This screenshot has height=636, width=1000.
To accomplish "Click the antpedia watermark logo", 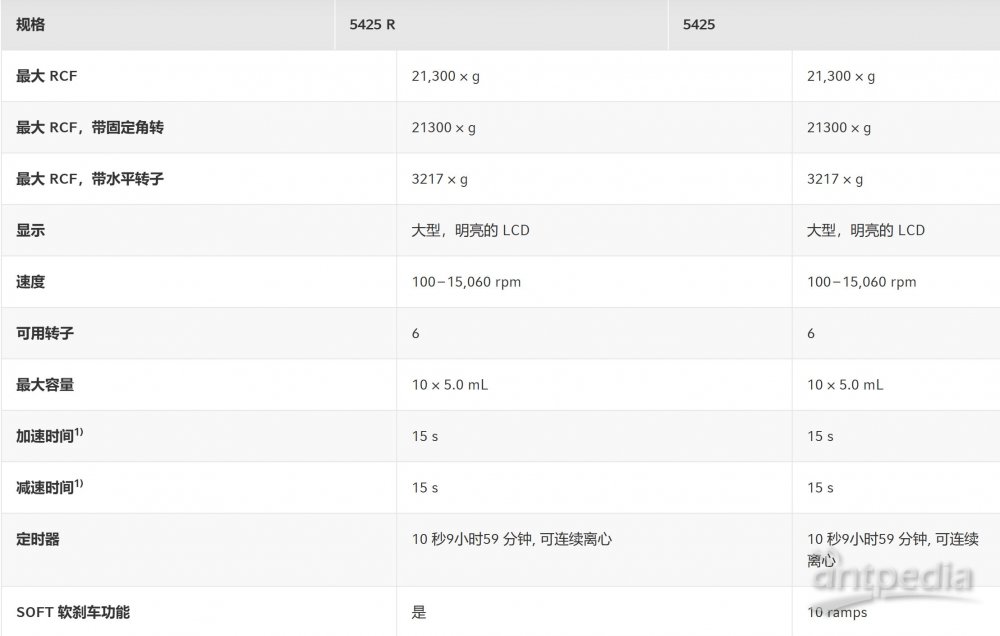I will coord(892,578).
